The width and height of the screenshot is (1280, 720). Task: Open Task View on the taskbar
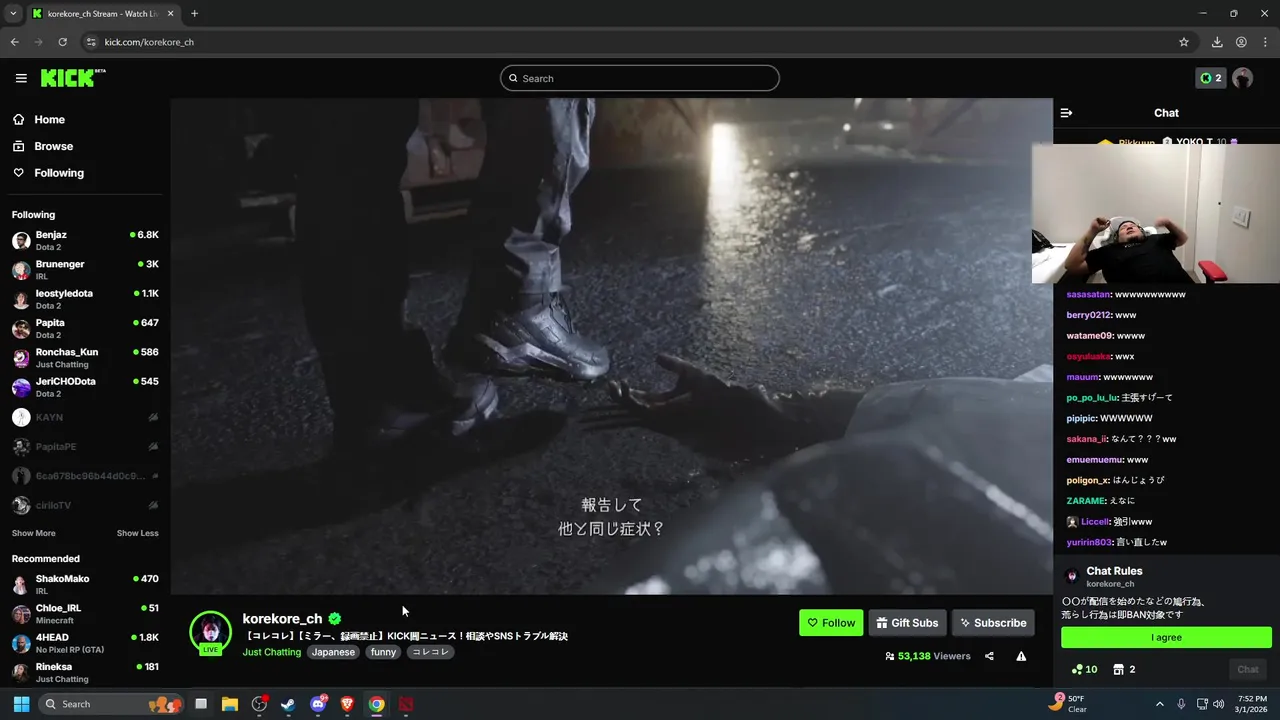tap(201, 704)
